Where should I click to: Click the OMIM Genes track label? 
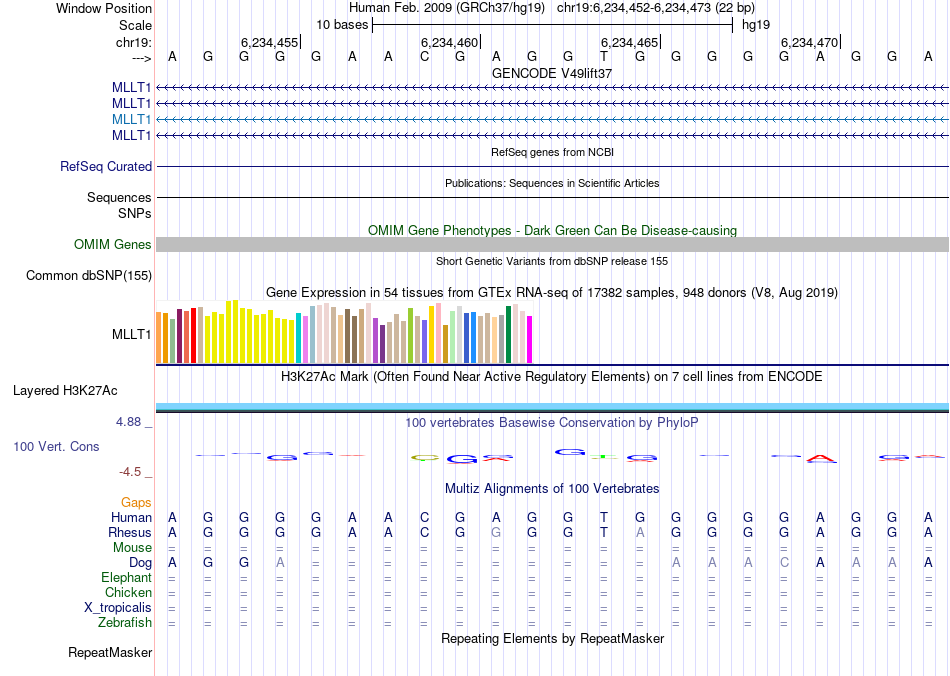click(x=113, y=245)
